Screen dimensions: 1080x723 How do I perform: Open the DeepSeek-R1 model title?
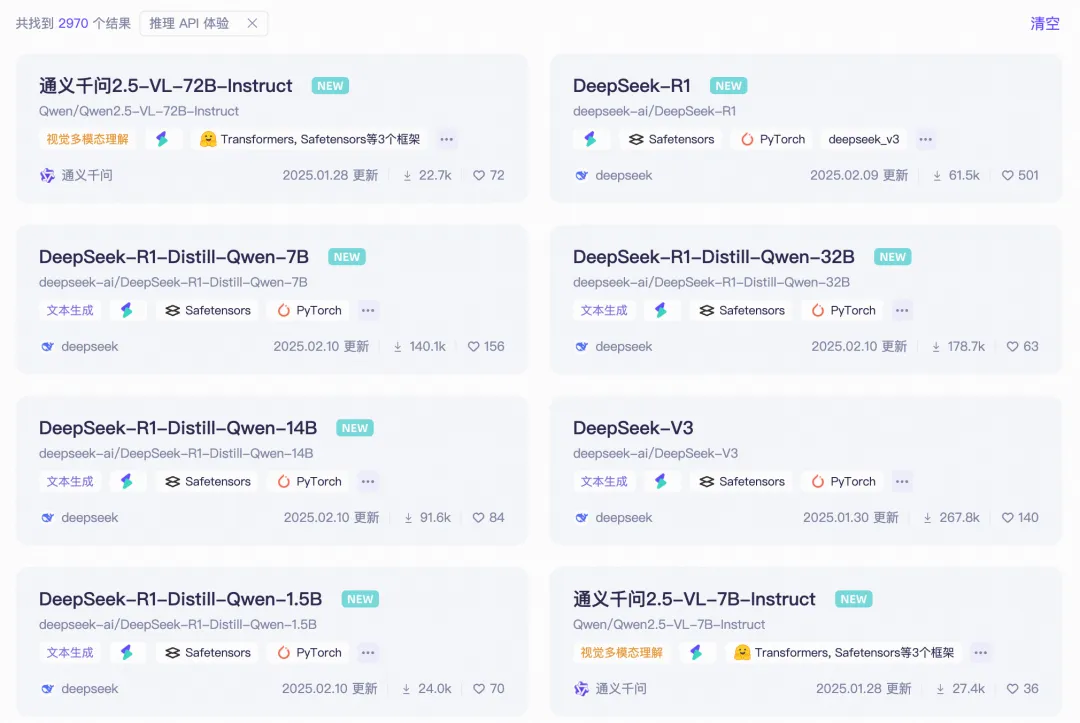click(x=632, y=85)
